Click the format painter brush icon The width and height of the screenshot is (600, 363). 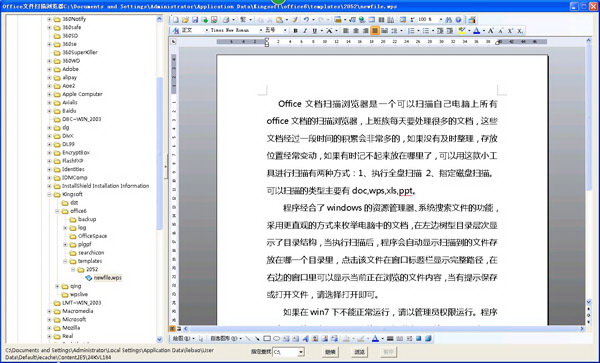(295, 20)
